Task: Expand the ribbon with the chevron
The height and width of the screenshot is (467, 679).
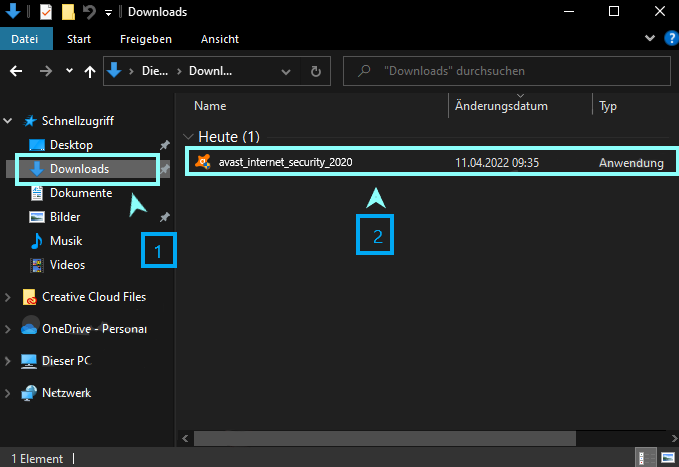Action: pyautogui.click(x=650, y=38)
